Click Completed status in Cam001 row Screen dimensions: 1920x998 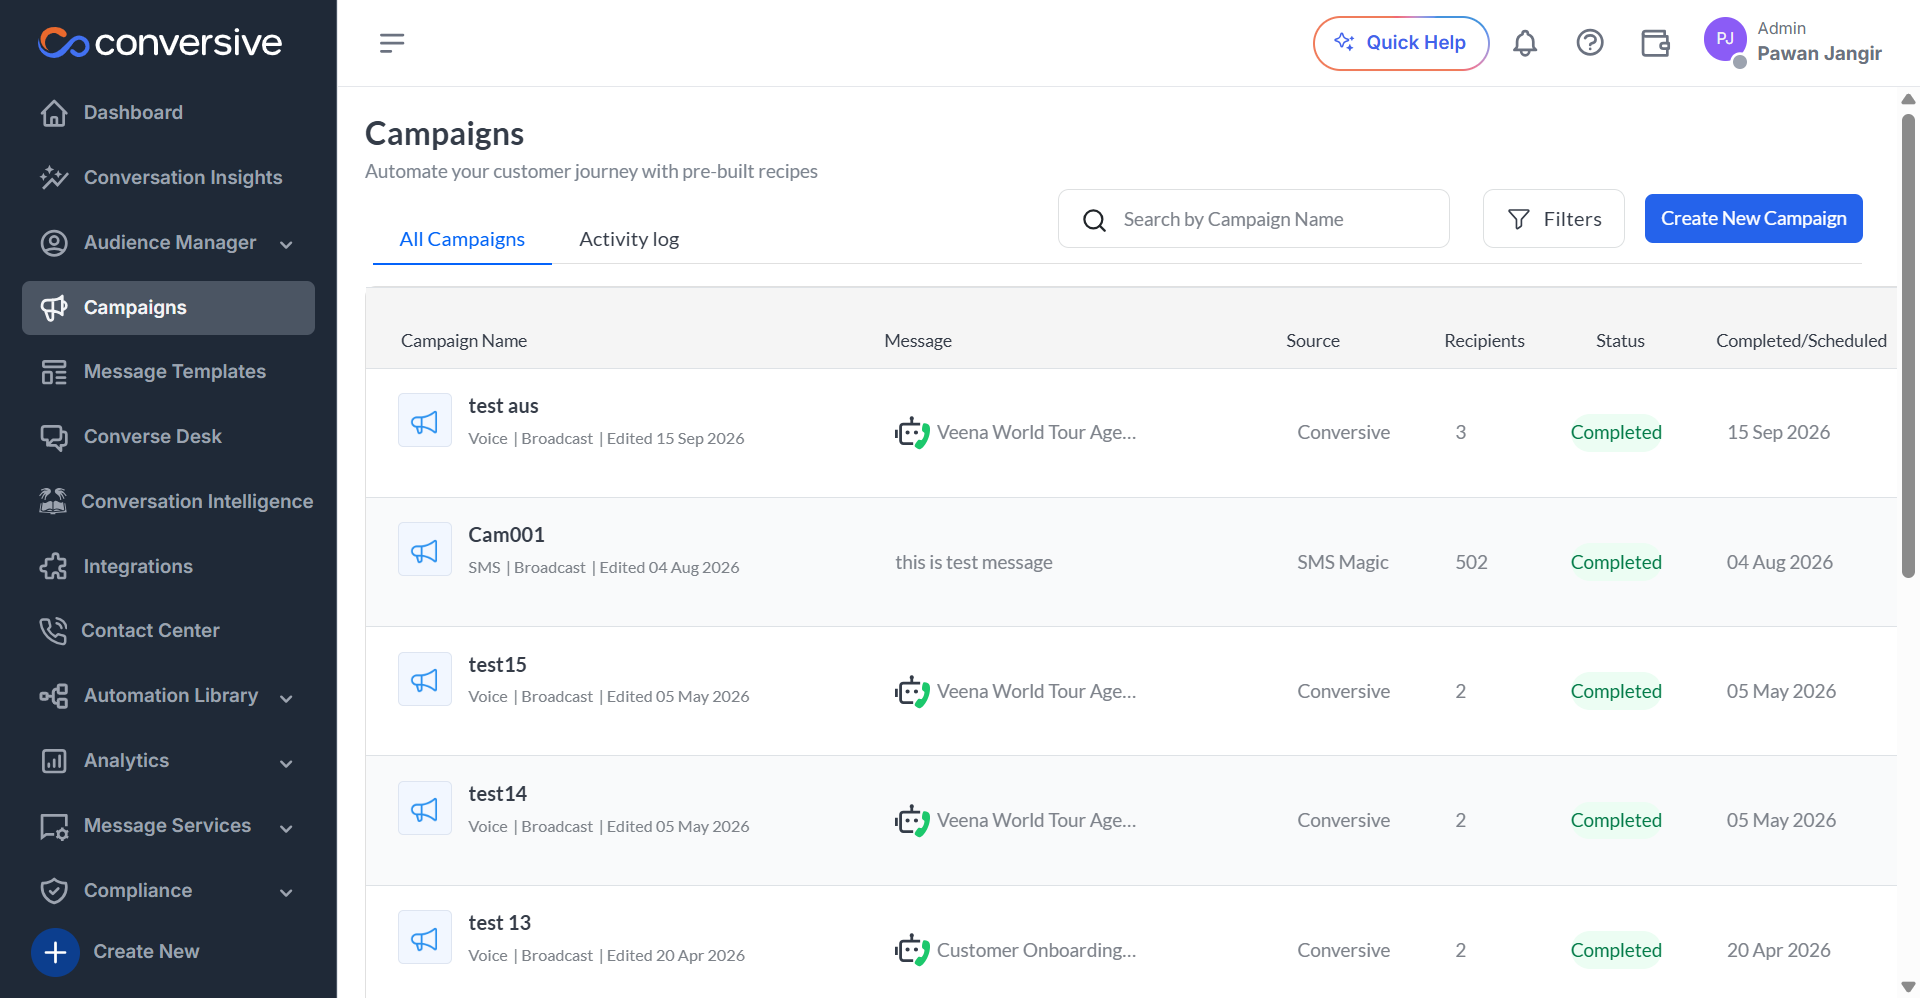click(1616, 562)
